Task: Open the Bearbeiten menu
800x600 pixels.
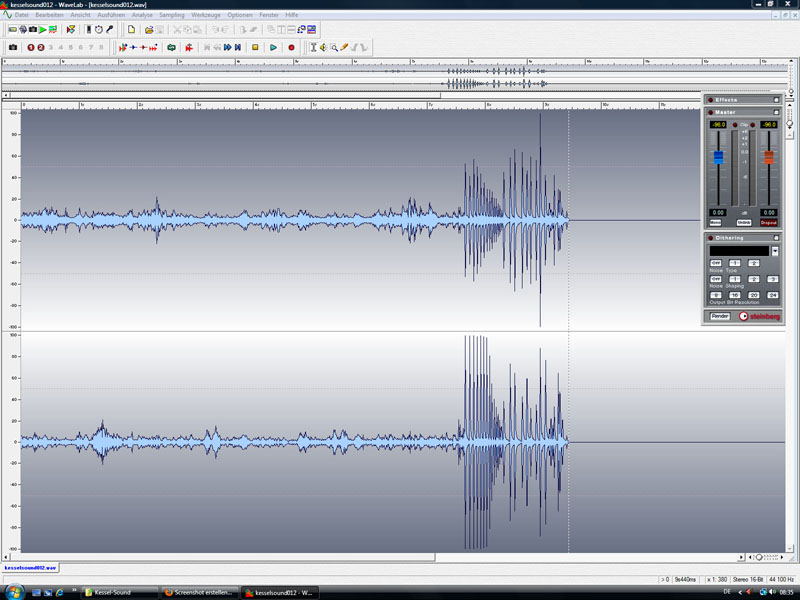Action: 49,15
